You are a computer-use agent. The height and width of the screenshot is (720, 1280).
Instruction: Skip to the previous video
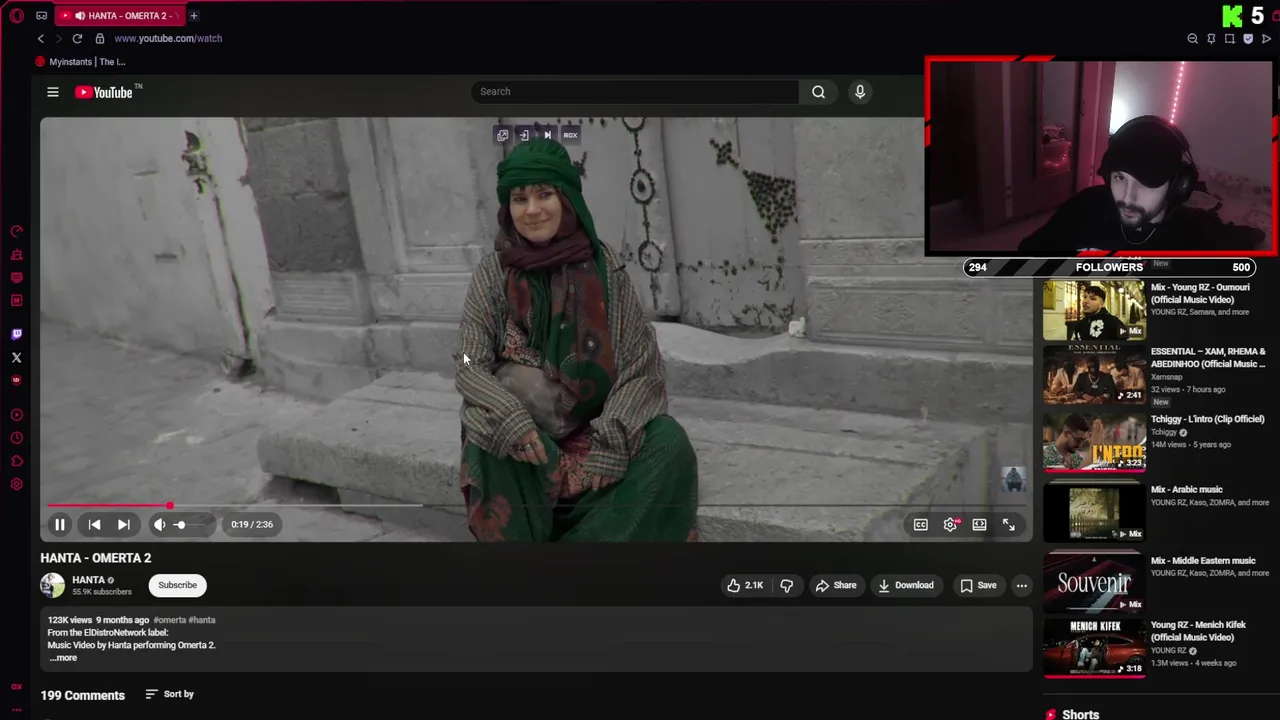pyautogui.click(x=94, y=524)
